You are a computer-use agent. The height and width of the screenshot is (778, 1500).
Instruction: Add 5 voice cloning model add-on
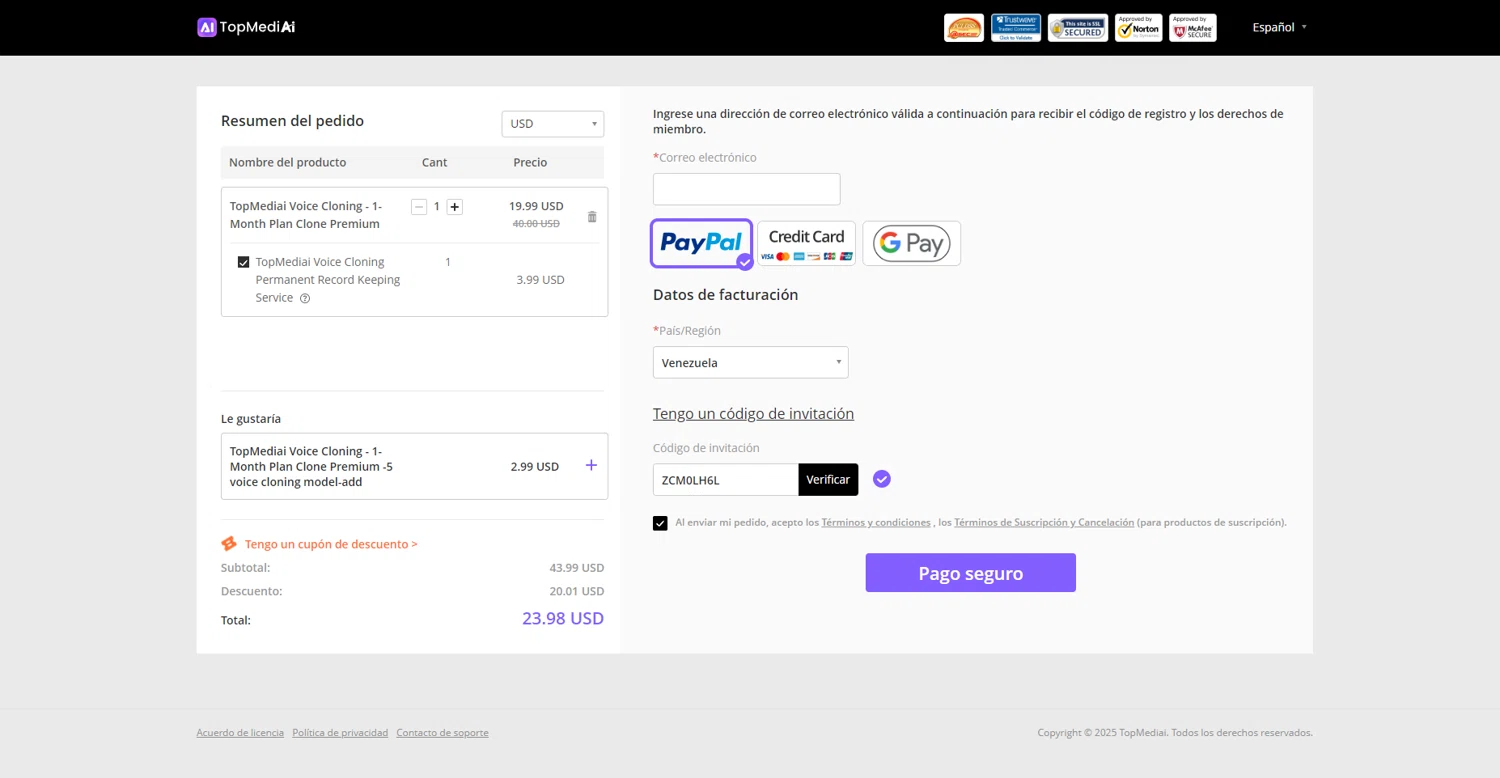591,465
